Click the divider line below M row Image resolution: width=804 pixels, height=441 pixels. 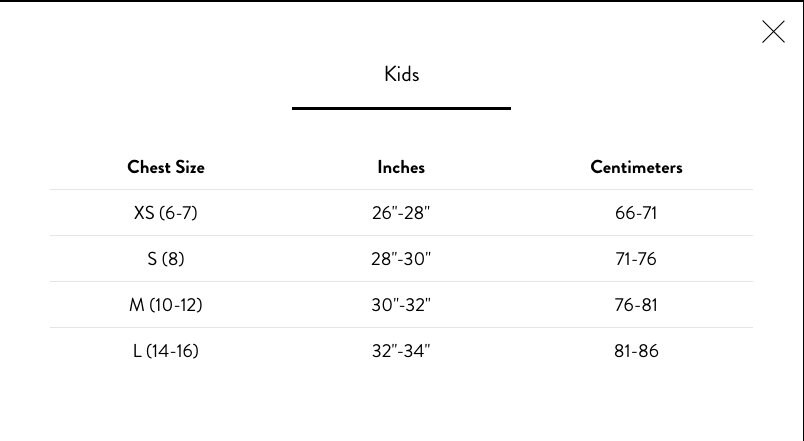(x=401, y=327)
